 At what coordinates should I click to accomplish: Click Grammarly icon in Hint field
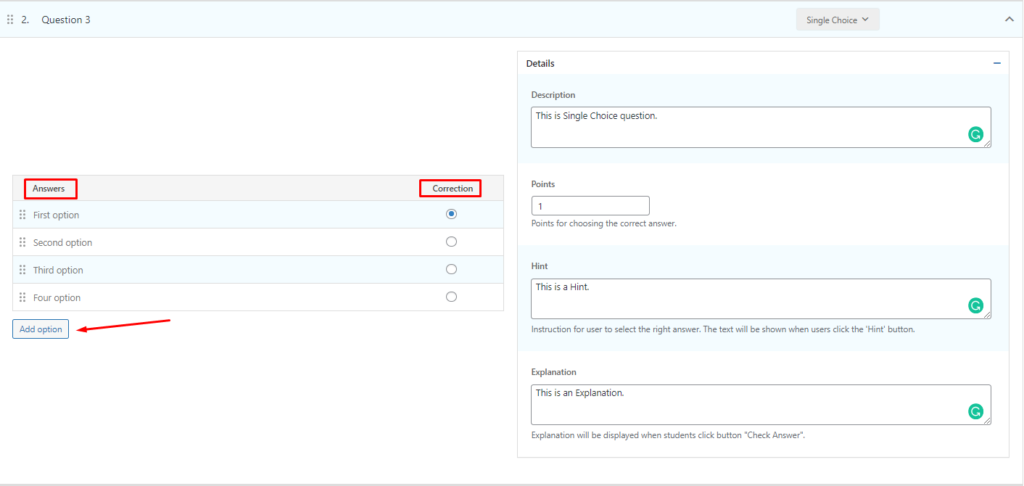pyautogui.click(x=975, y=305)
